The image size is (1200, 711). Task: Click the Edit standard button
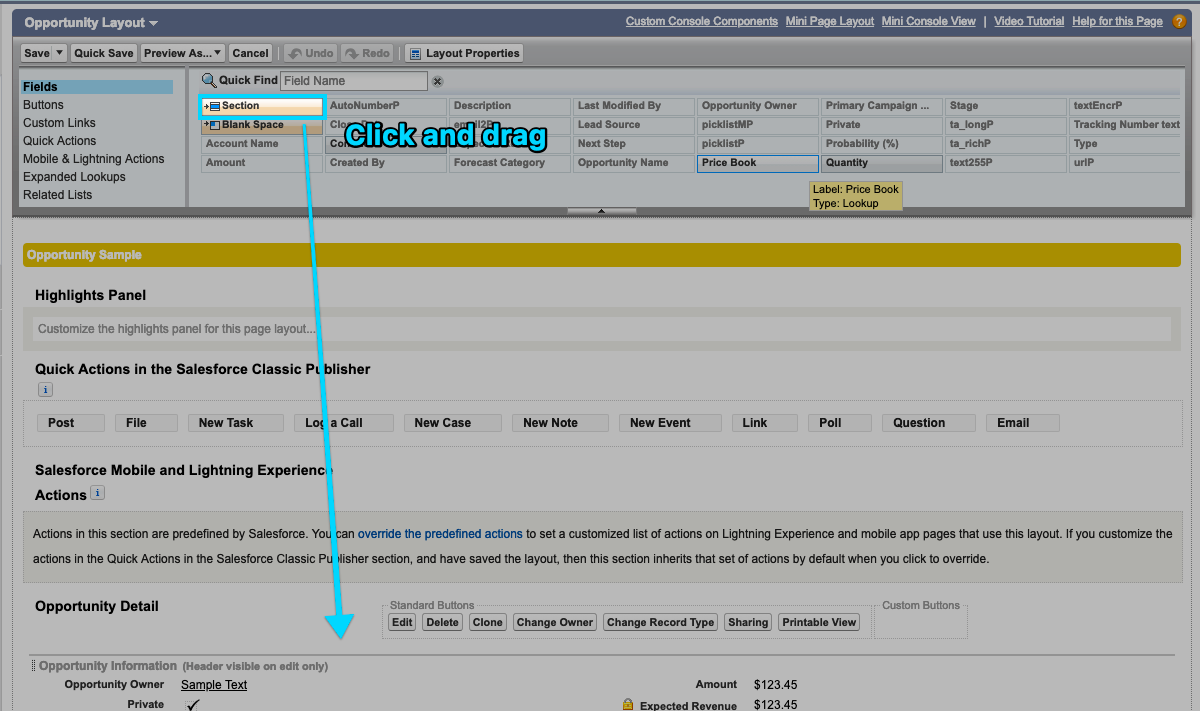(x=402, y=622)
